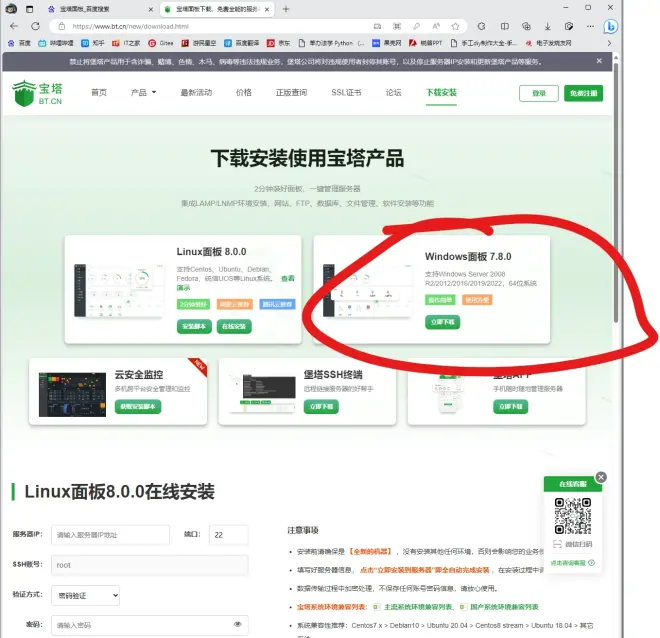
Task: Click the blue 腾讯云 tag in Linux card
Action: 277,304
